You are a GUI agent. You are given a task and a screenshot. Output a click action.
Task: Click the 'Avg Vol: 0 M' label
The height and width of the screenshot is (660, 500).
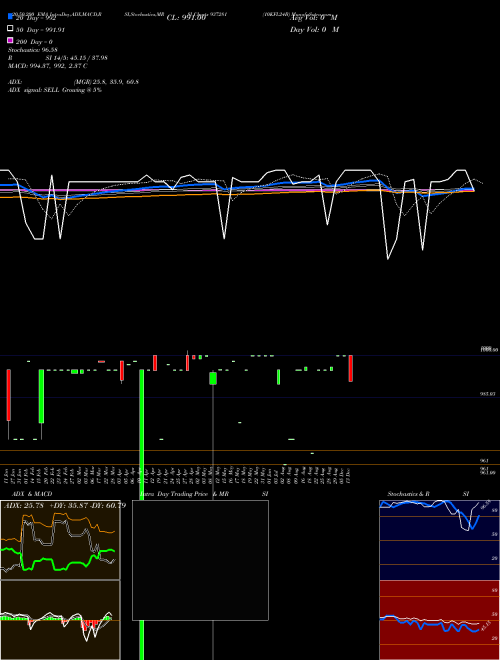313,18
